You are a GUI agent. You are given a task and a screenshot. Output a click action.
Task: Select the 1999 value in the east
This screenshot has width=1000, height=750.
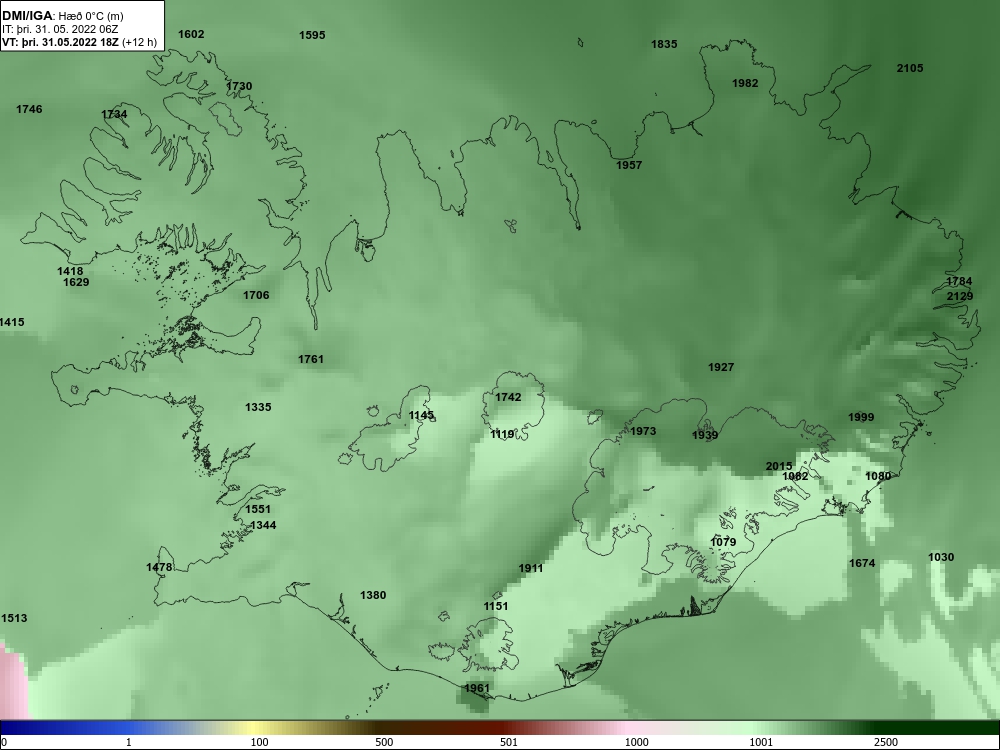pyautogui.click(x=861, y=417)
